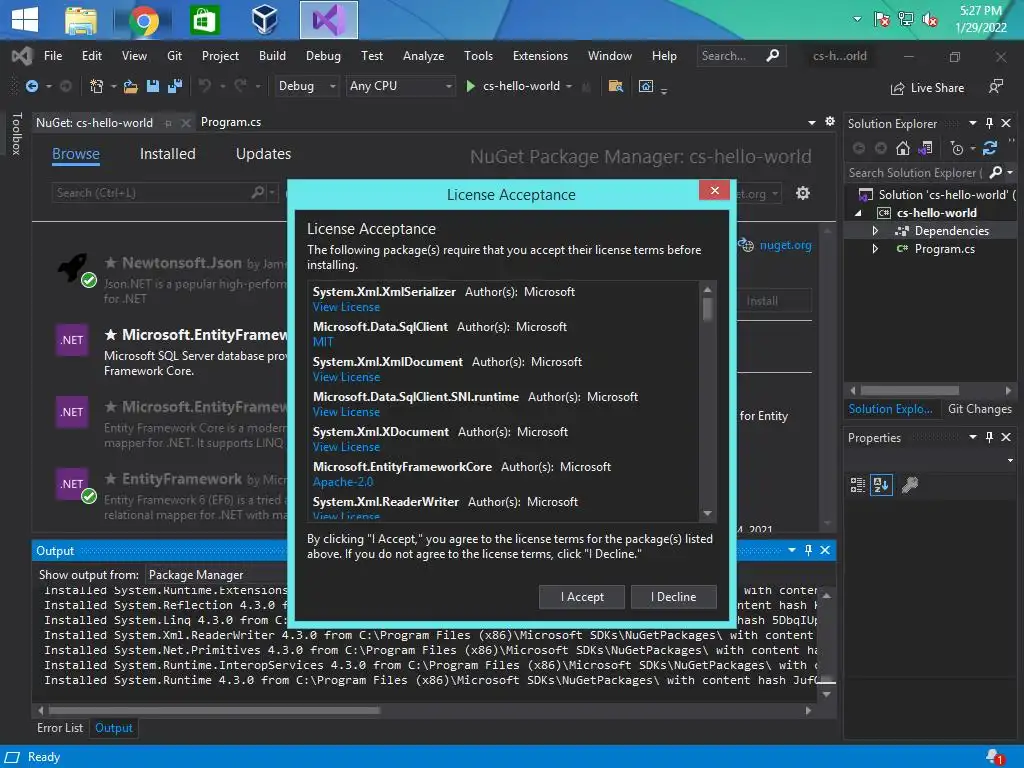Click the NuGet settings gear icon

[x=803, y=193]
